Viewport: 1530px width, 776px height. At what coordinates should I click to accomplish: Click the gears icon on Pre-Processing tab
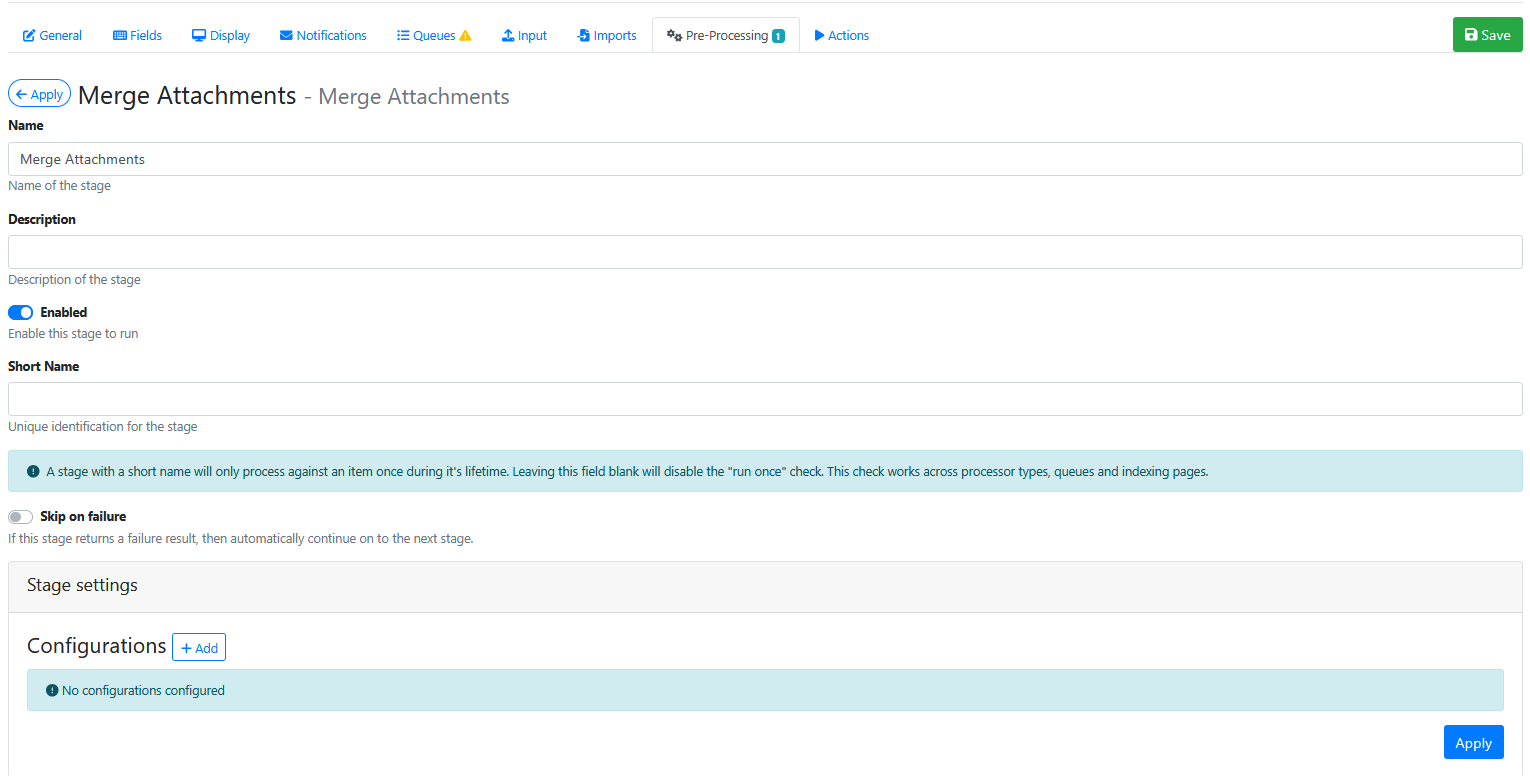[674, 36]
